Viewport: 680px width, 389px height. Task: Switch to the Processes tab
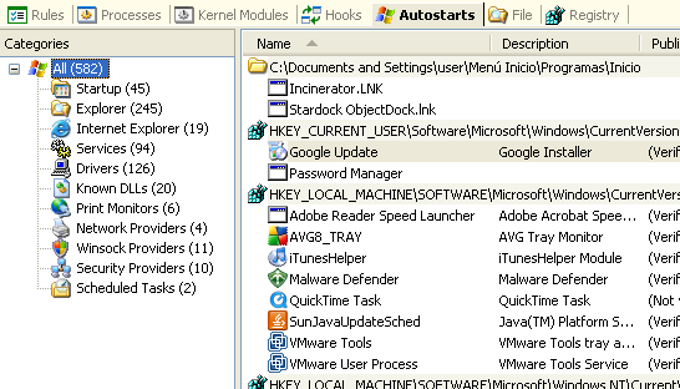pos(119,15)
